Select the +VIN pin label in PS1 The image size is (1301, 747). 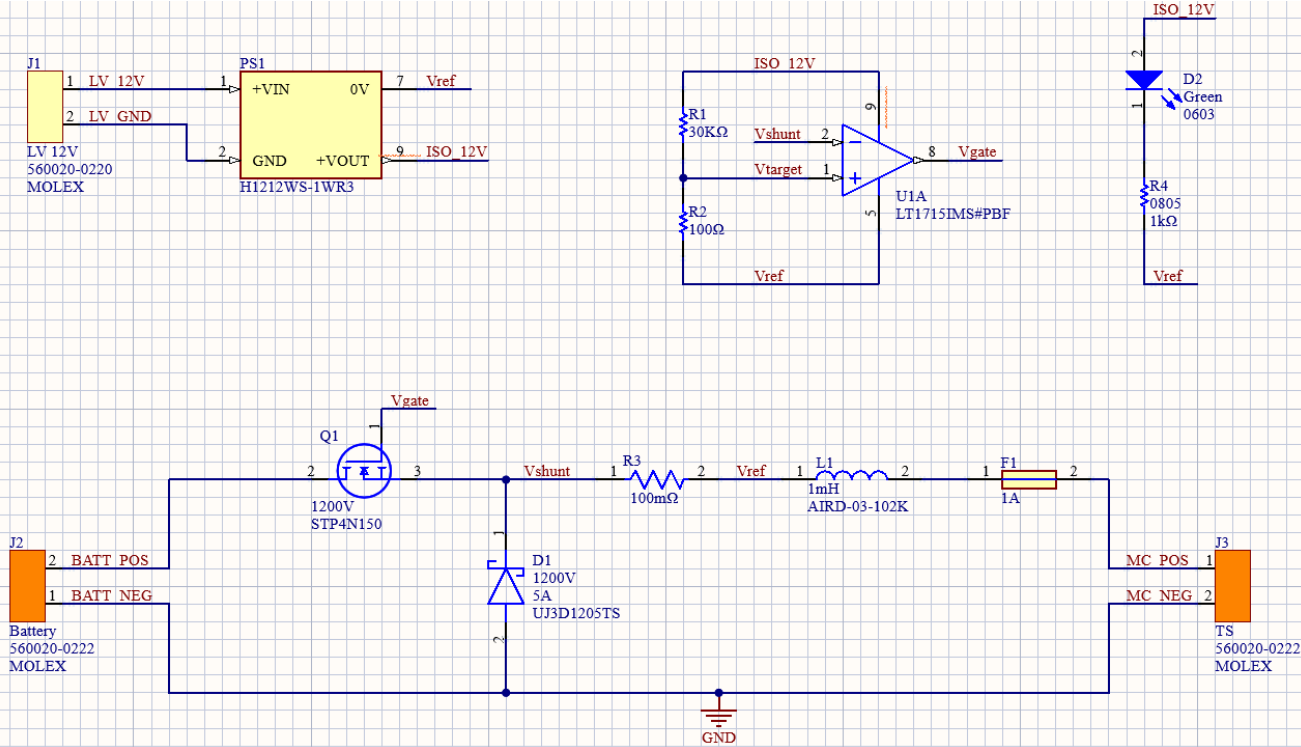tap(271, 89)
